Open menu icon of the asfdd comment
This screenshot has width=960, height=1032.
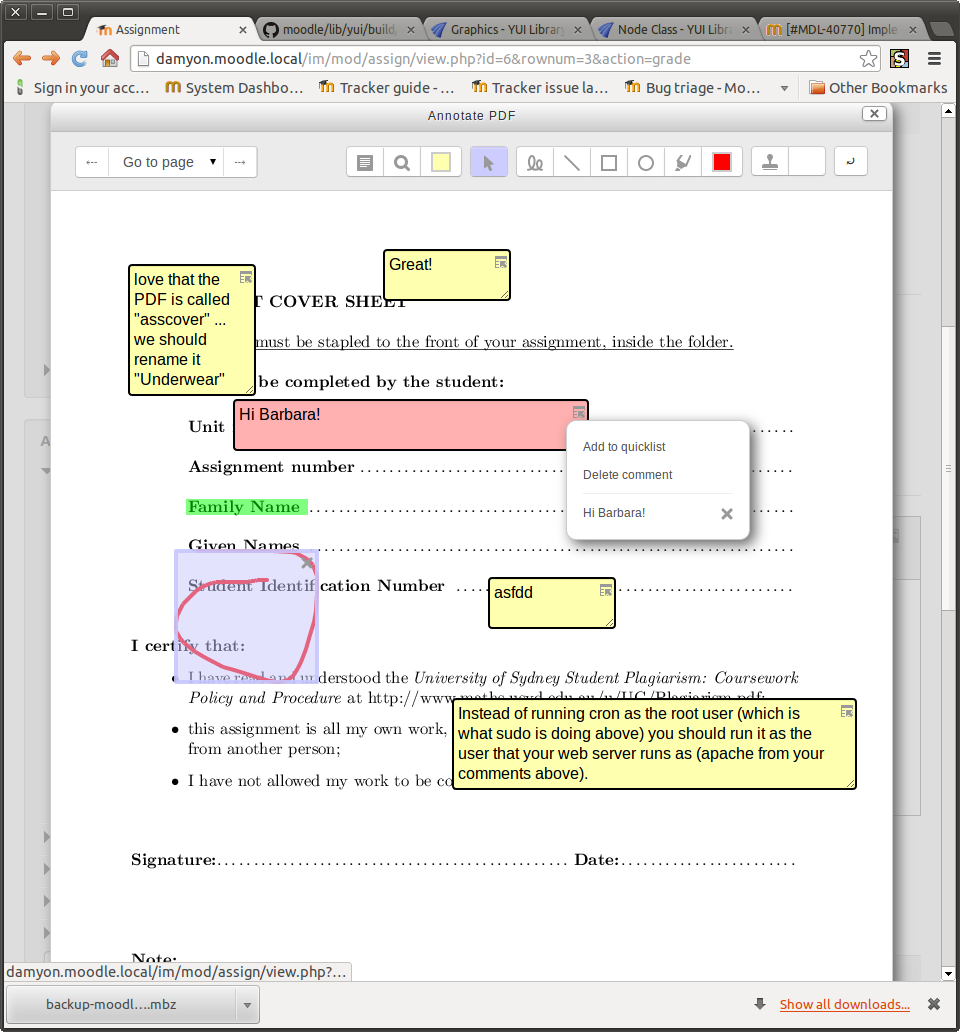click(x=606, y=590)
